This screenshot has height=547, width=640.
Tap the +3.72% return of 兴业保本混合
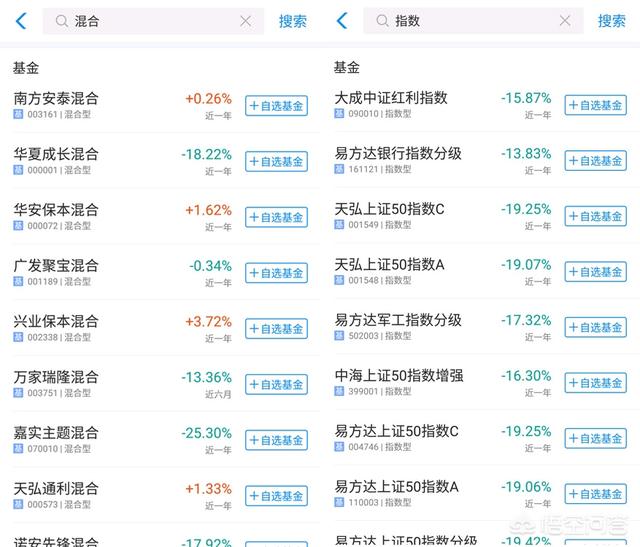tap(208, 322)
